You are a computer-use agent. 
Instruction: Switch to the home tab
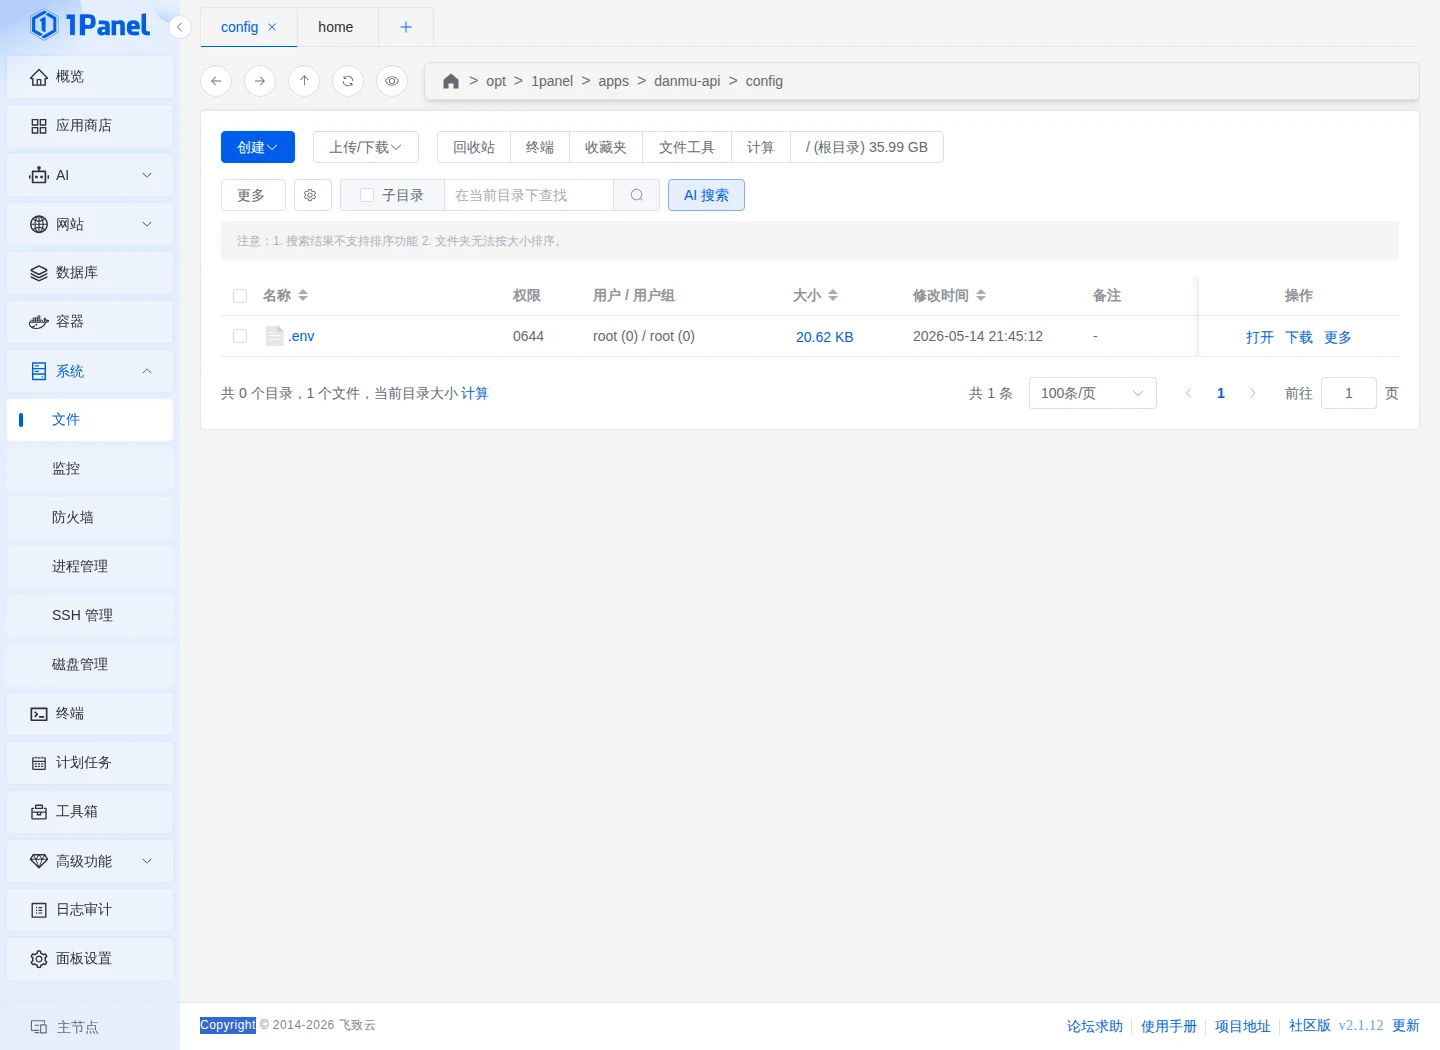[336, 27]
